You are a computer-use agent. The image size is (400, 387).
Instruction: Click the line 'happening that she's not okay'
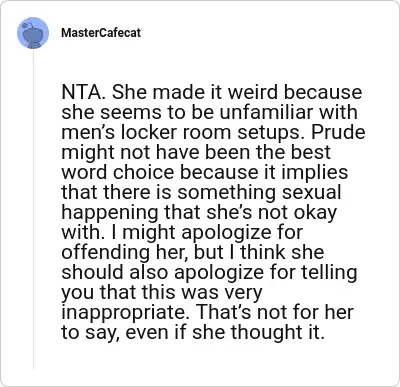pos(199,213)
